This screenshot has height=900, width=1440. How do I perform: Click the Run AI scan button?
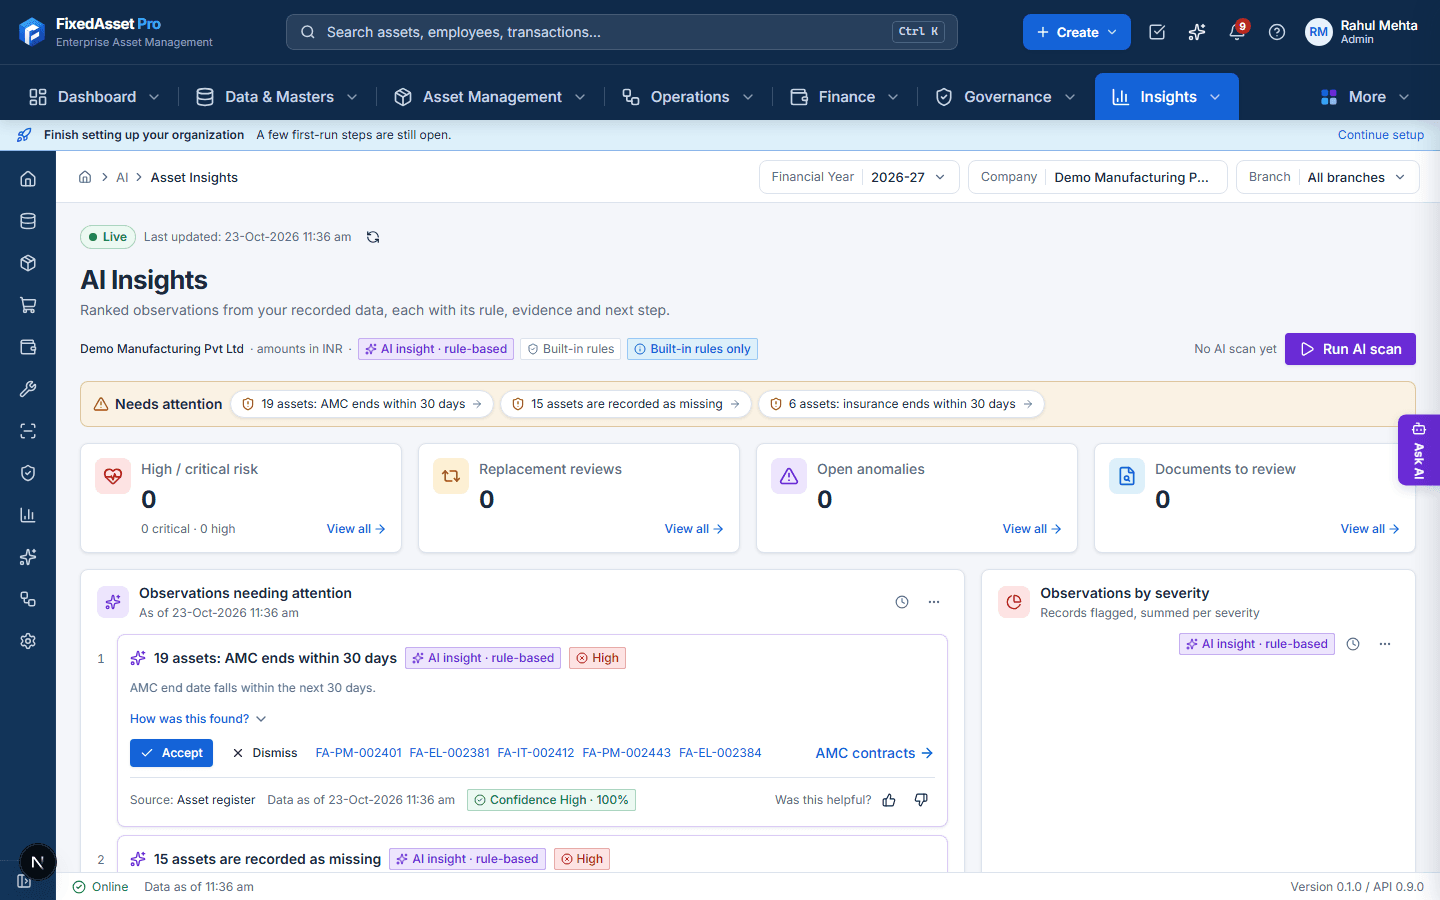1350,349
